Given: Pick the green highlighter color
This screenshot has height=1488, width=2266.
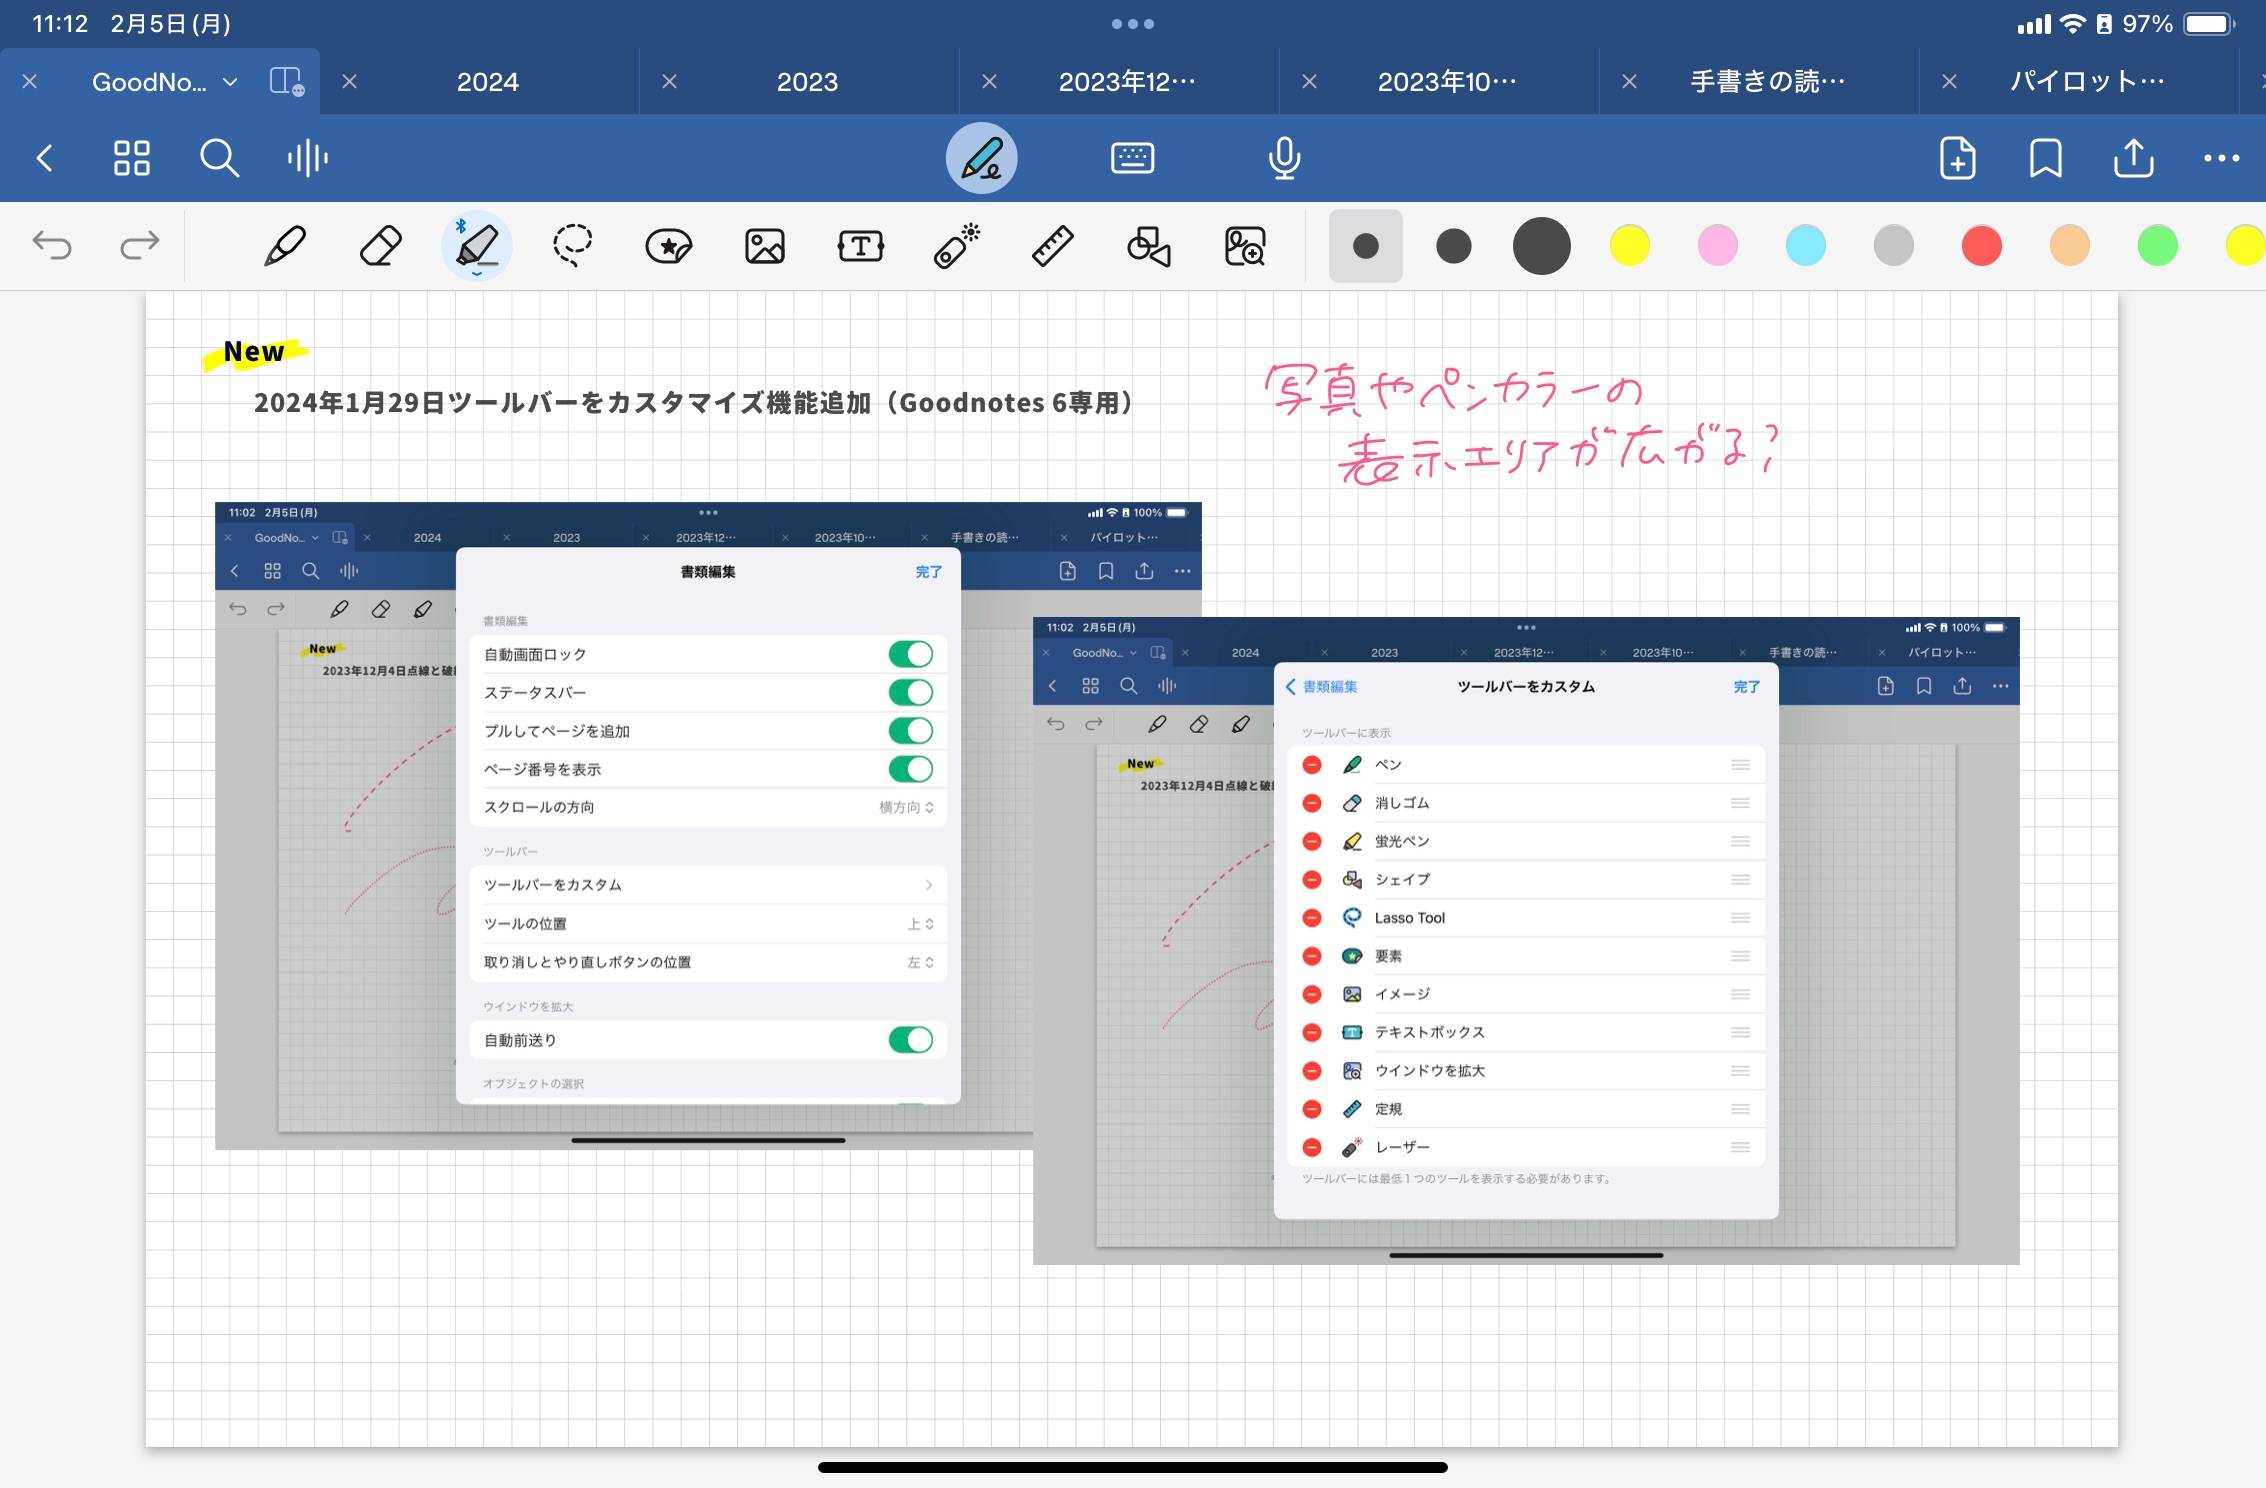Looking at the screenshot, I should (2157, 246).
